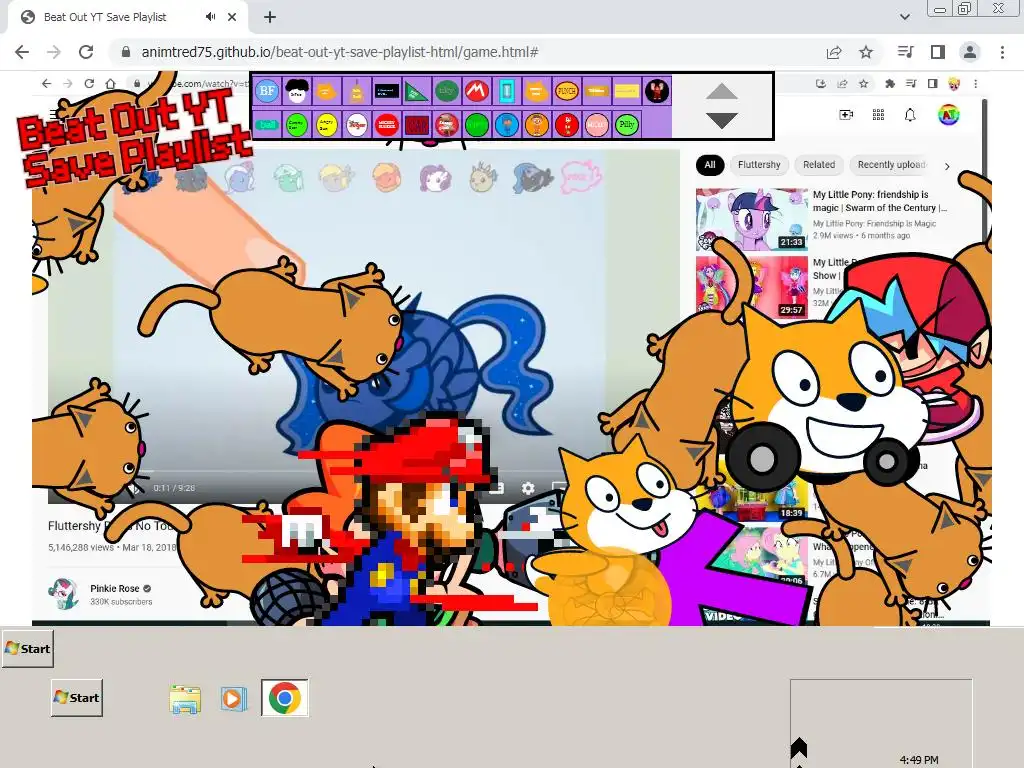
Task: Visit the Pinkie Rose channel name
Action: pos(115,588)
